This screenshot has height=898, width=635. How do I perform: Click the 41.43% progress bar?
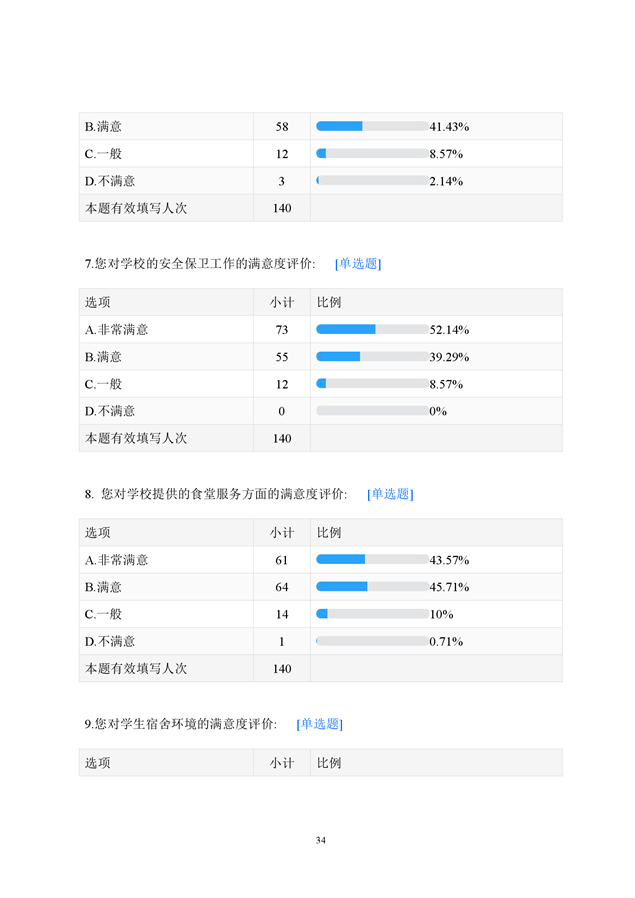pyautogui.click(x=372, y=127)
